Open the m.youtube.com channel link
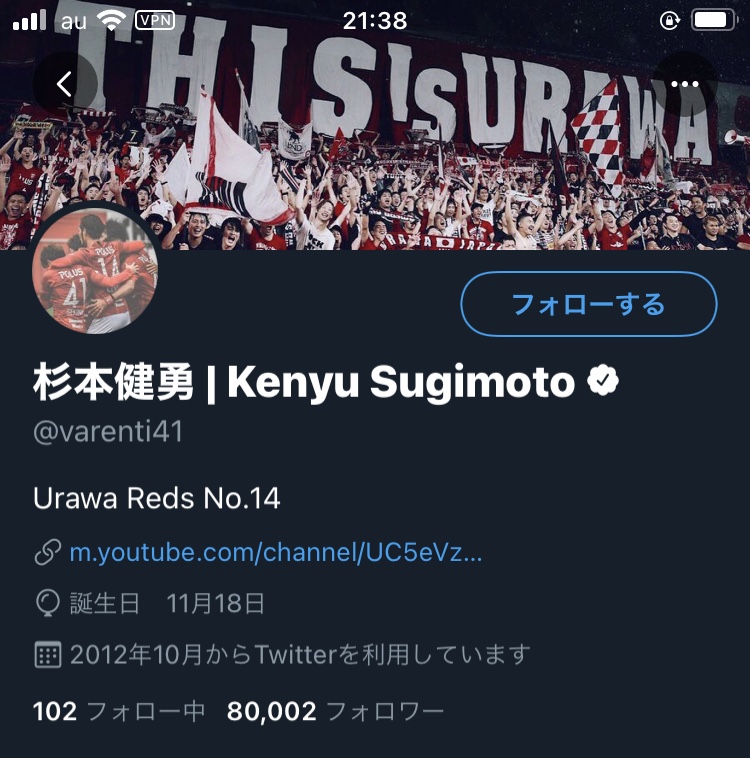The image size is (750, 758). pyautogui.click(x=276, y=552)
